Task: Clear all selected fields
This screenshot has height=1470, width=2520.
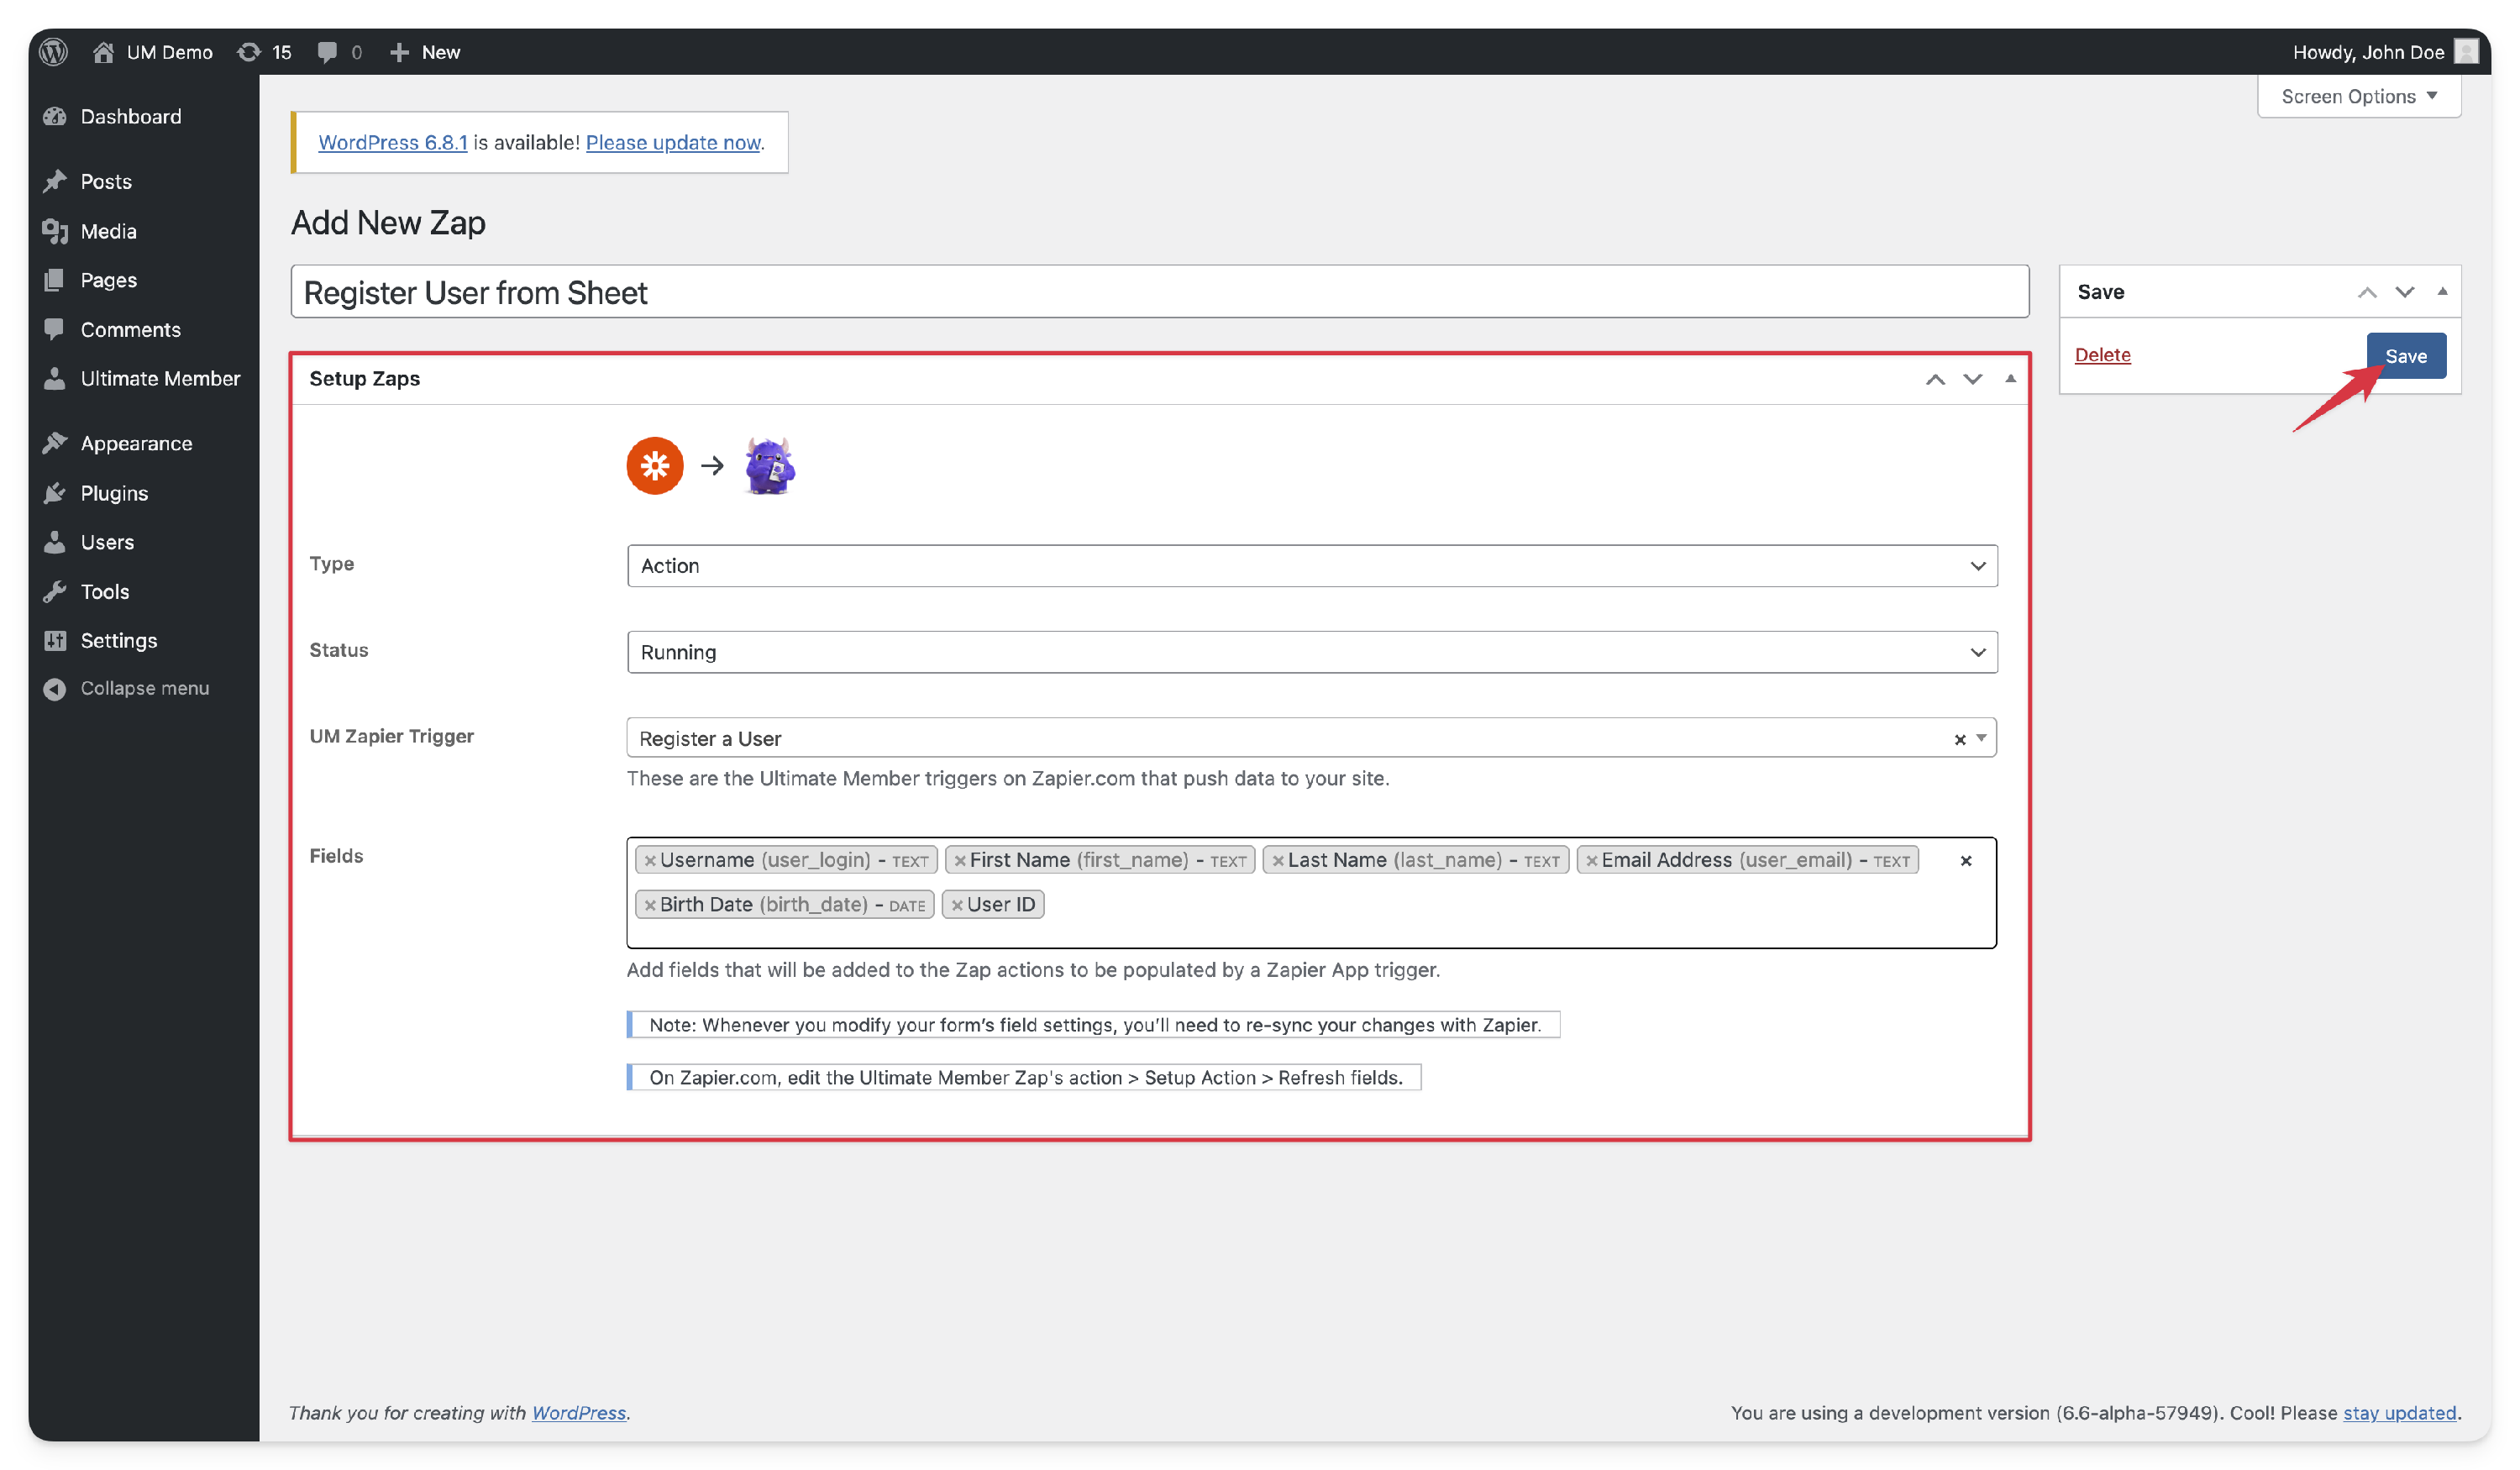Action: coord(1965,861)
